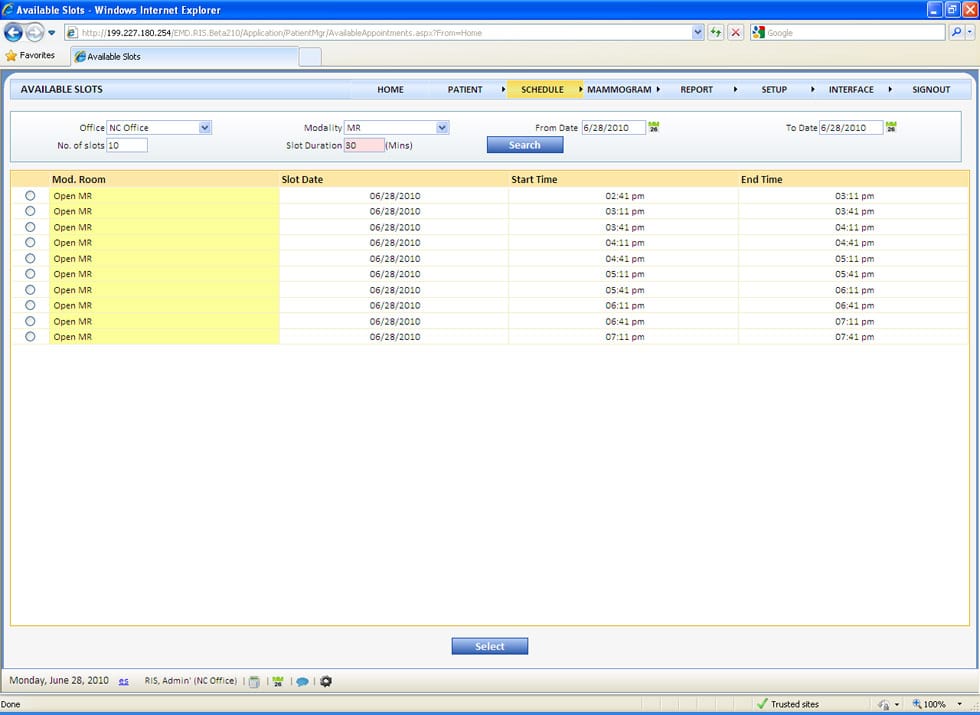Click the calculator icon in footer bar
The height and width of the screenshot is (715, 980).
click(x=254, y=682)
